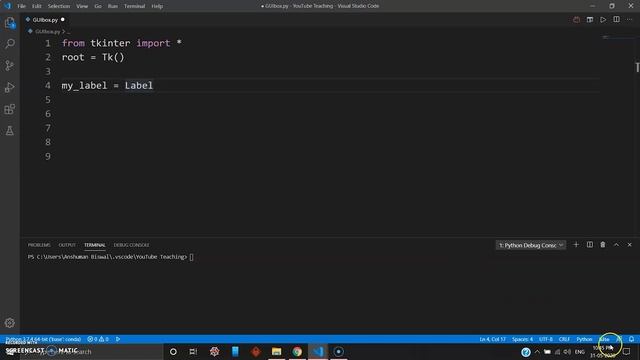Create a new terminal with plus icon
Image resolution: width=640 pixels, height=360 pixels.
pos(576,245)
